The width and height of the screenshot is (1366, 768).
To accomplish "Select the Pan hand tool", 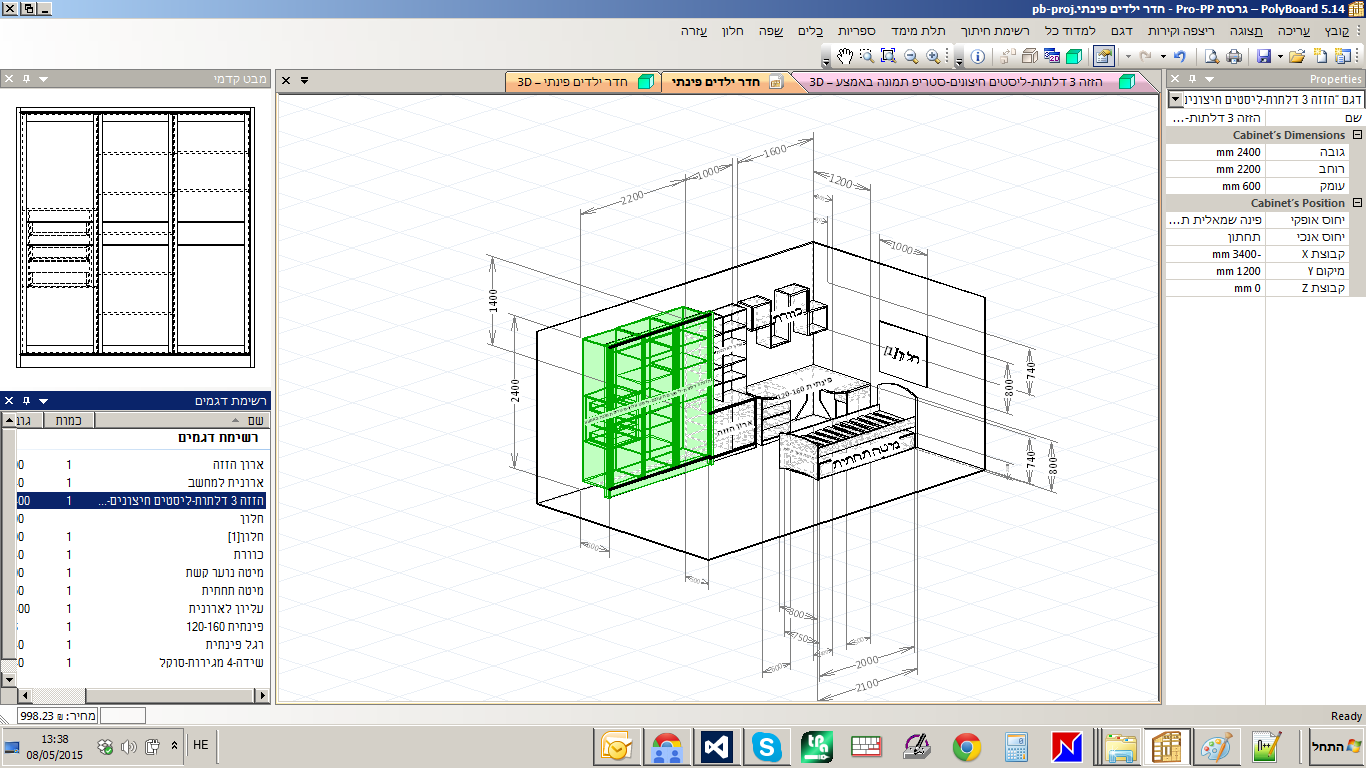I will point(845,56).
